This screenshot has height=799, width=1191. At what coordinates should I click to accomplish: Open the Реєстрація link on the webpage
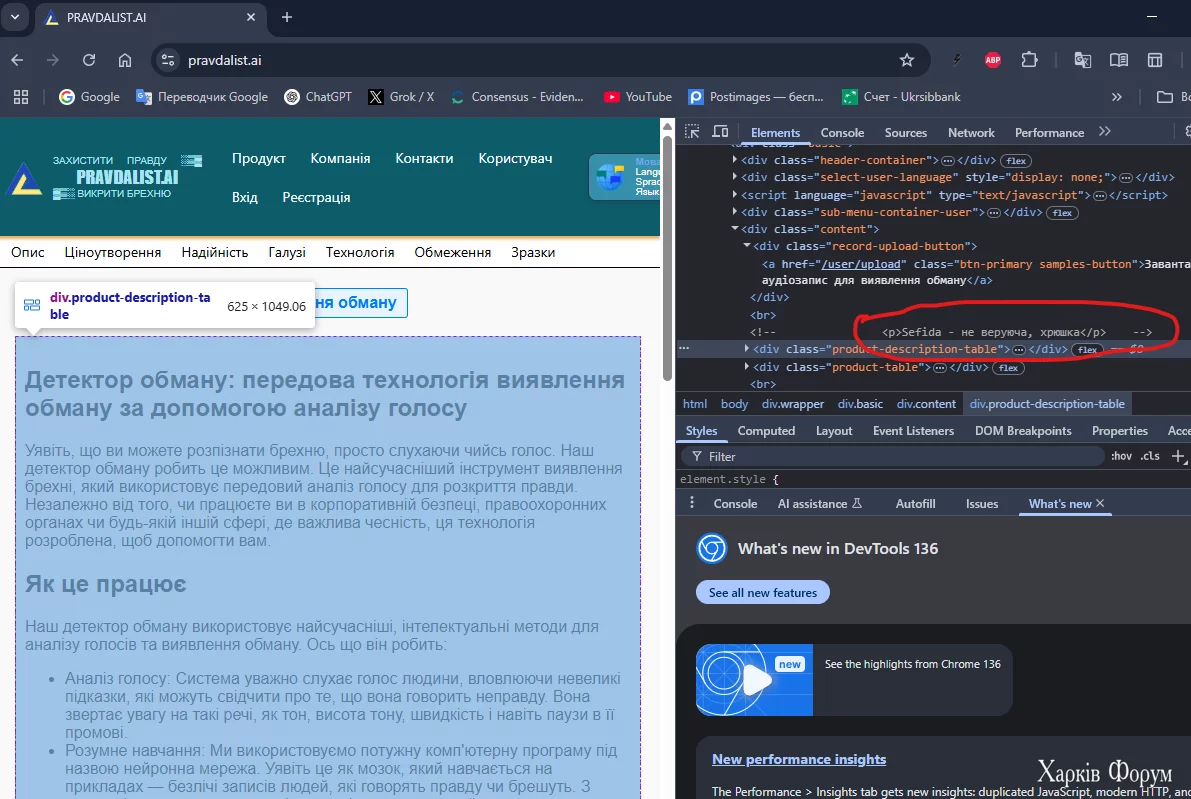click(316, 197)
